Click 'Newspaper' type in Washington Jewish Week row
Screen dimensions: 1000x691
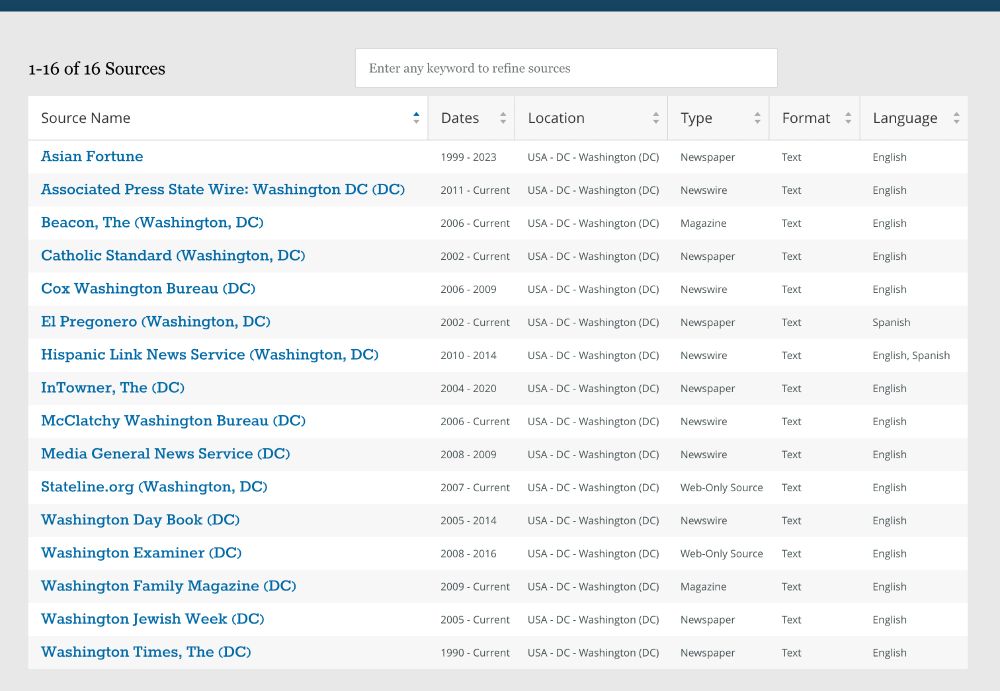[x=707, y=620]
